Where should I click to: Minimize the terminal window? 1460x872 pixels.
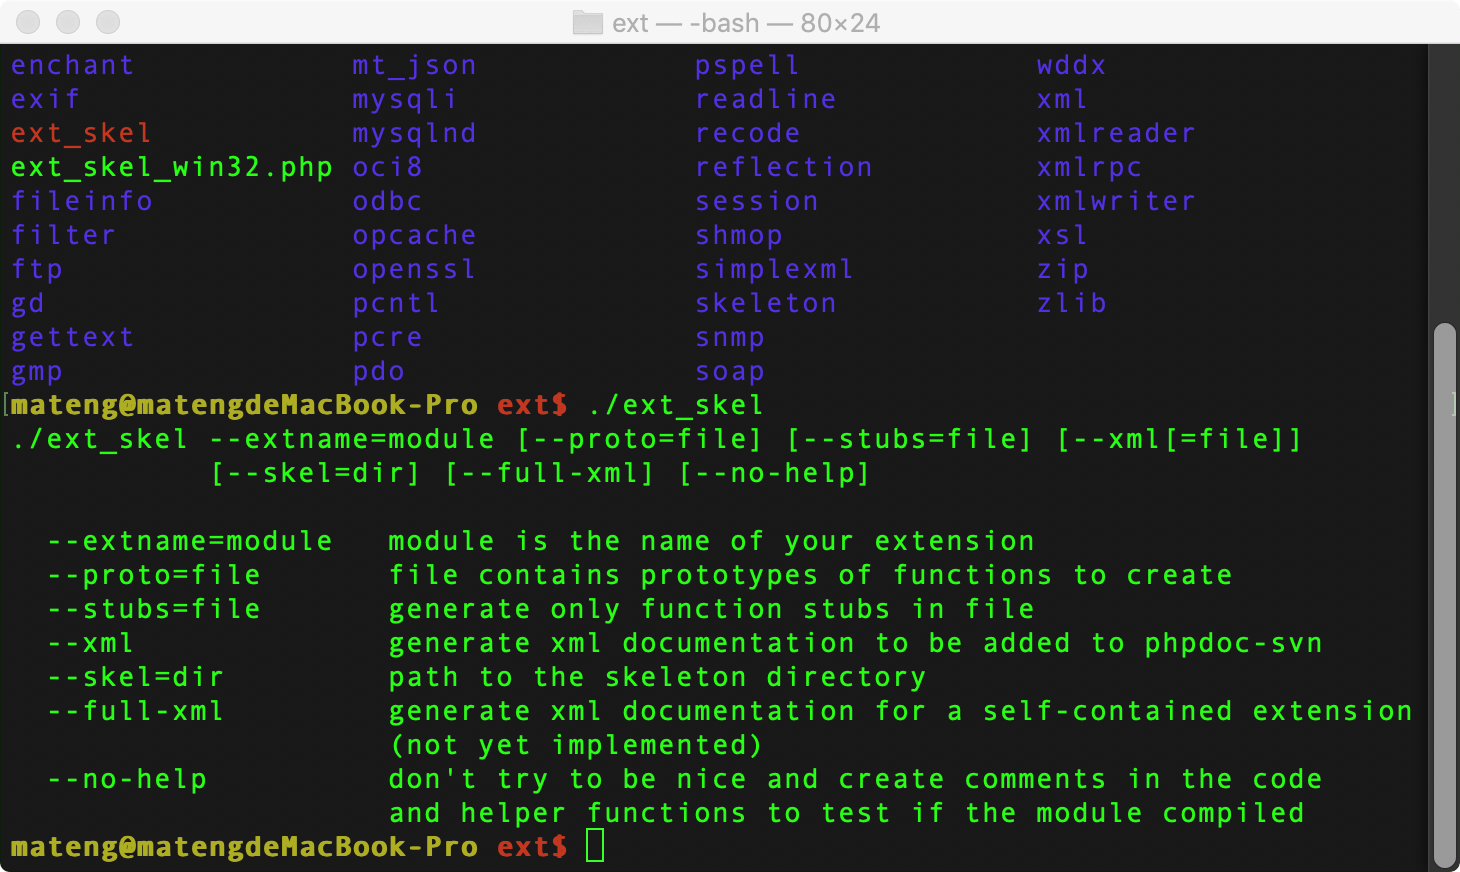click(x=68, y=22)
